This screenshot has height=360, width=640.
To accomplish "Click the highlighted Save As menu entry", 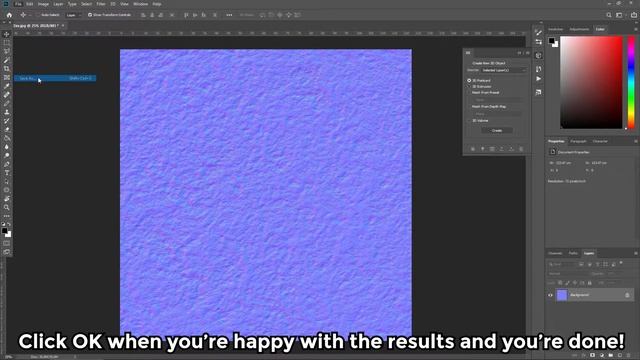I will [55, 78].
